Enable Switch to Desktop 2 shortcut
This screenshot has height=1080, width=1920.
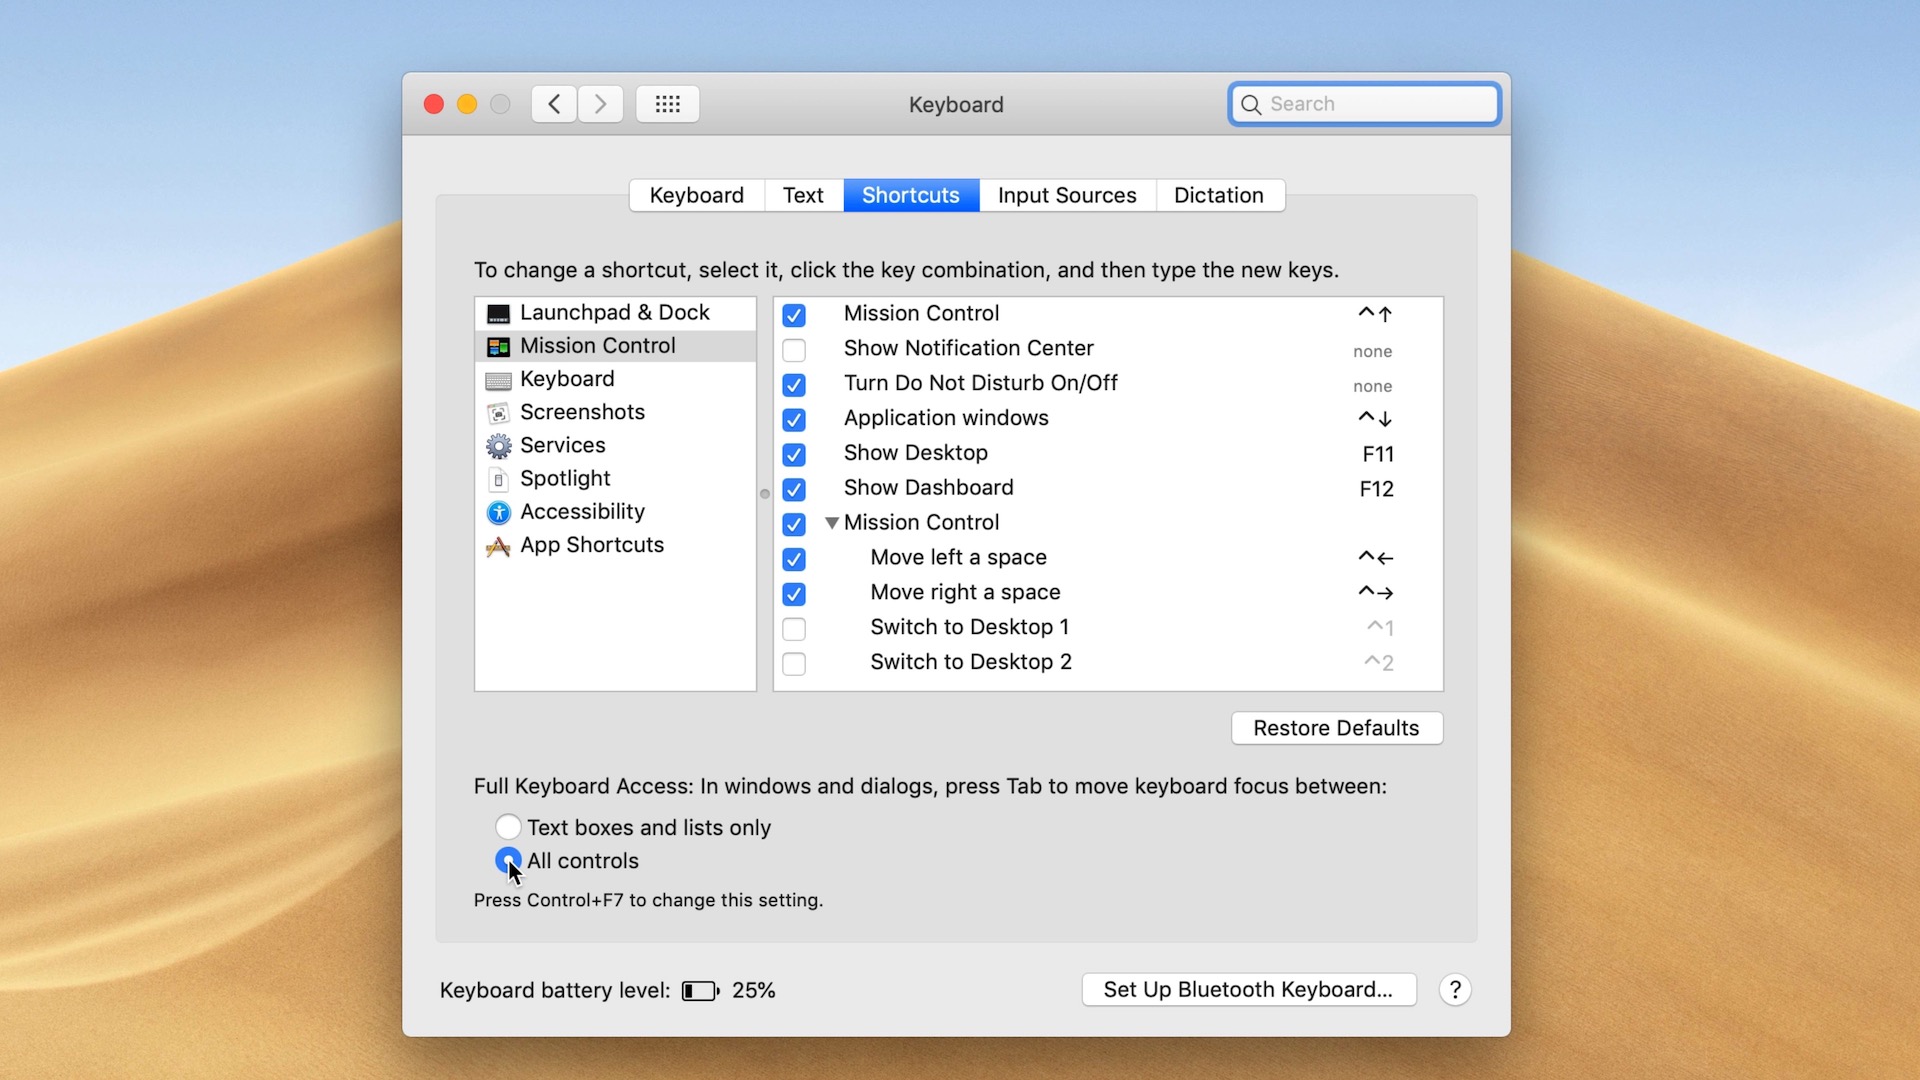tap(793, 662)
